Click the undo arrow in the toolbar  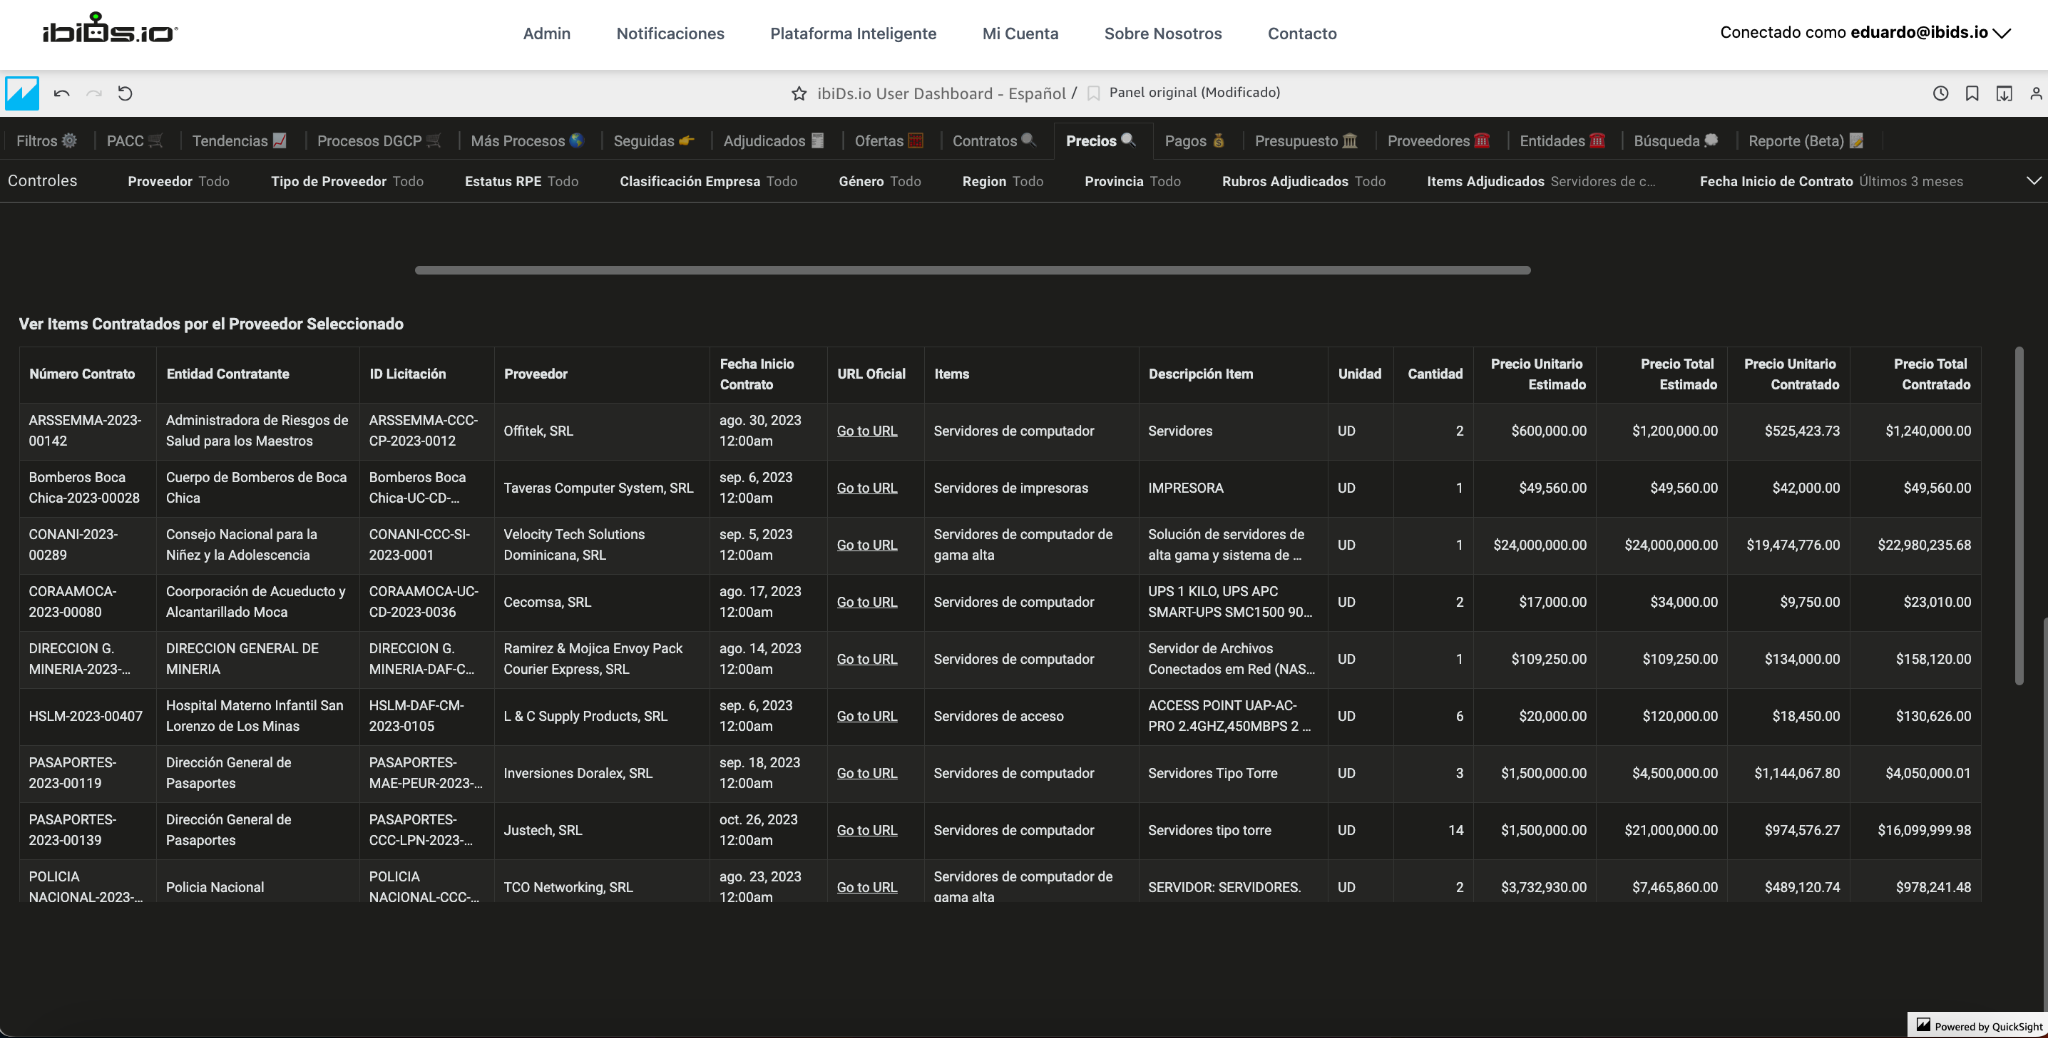point(62,94)
